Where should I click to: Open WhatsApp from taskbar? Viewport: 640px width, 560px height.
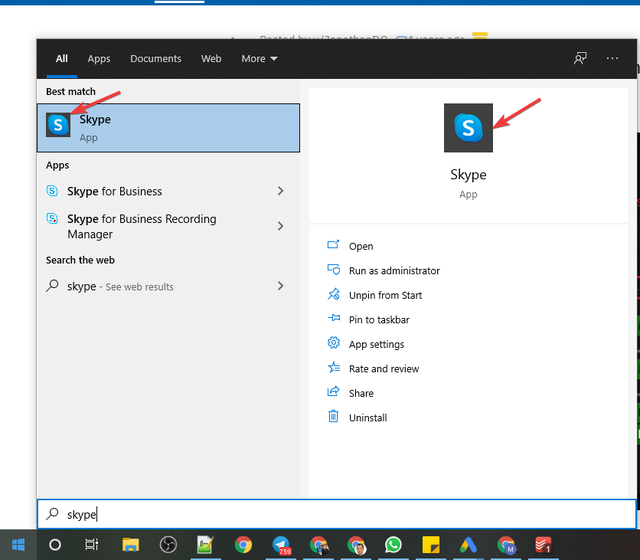point(393,544)
